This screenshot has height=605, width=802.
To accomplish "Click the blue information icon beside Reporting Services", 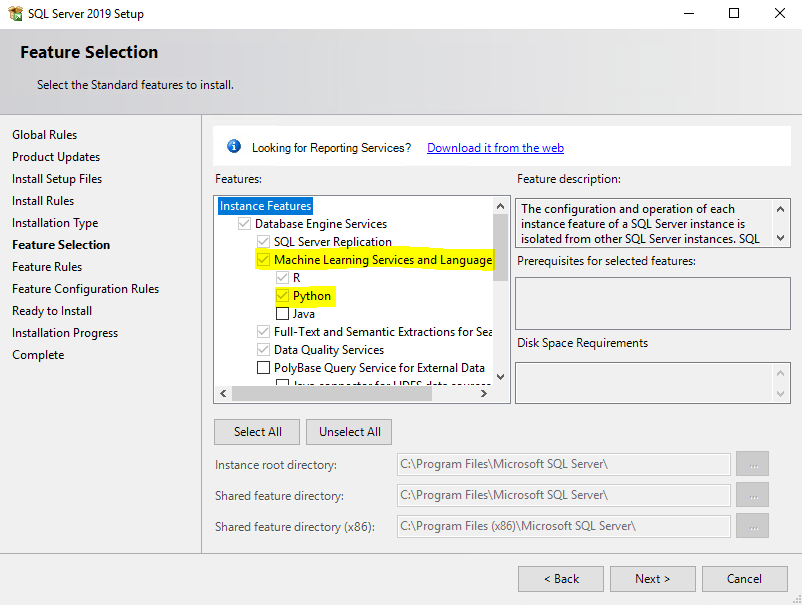I will coord(234,147).
